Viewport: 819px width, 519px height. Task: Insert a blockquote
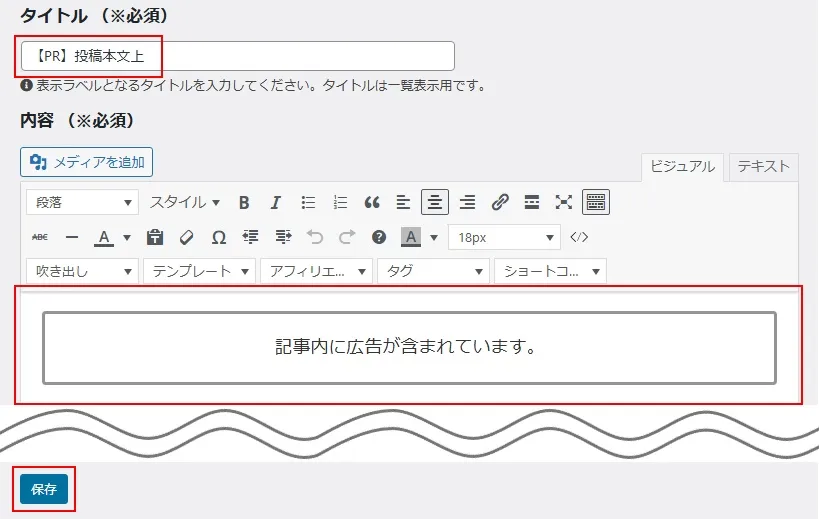[372, 202]
